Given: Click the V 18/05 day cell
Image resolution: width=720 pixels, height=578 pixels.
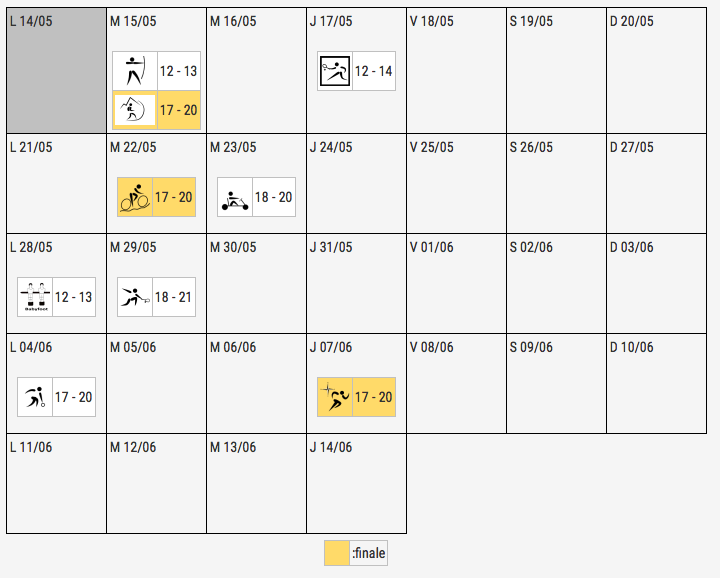Looking at the screenshot, I should (456, 72).
